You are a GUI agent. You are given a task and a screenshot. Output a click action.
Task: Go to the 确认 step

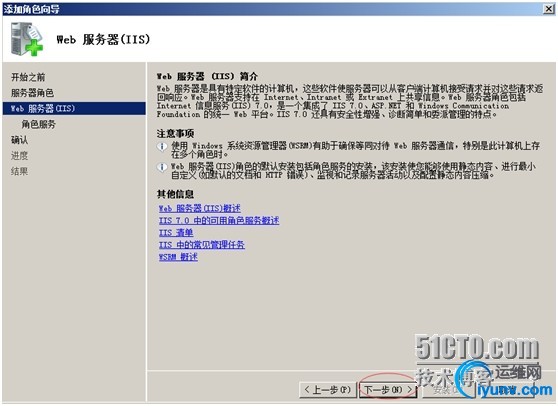point(20,140)
